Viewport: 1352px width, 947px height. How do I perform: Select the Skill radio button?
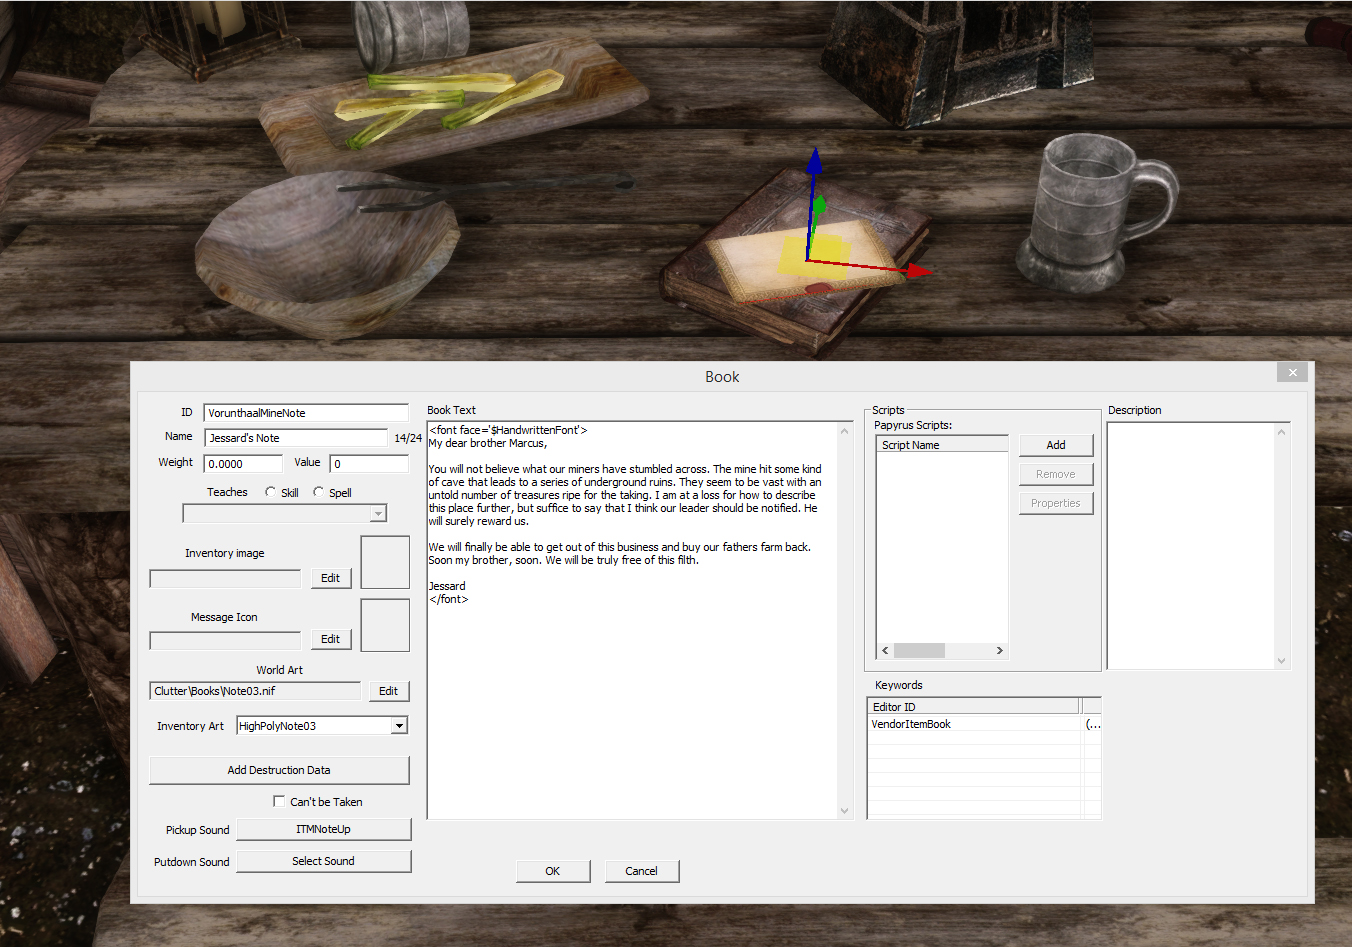pyautogui.click(x=270, y=492)
